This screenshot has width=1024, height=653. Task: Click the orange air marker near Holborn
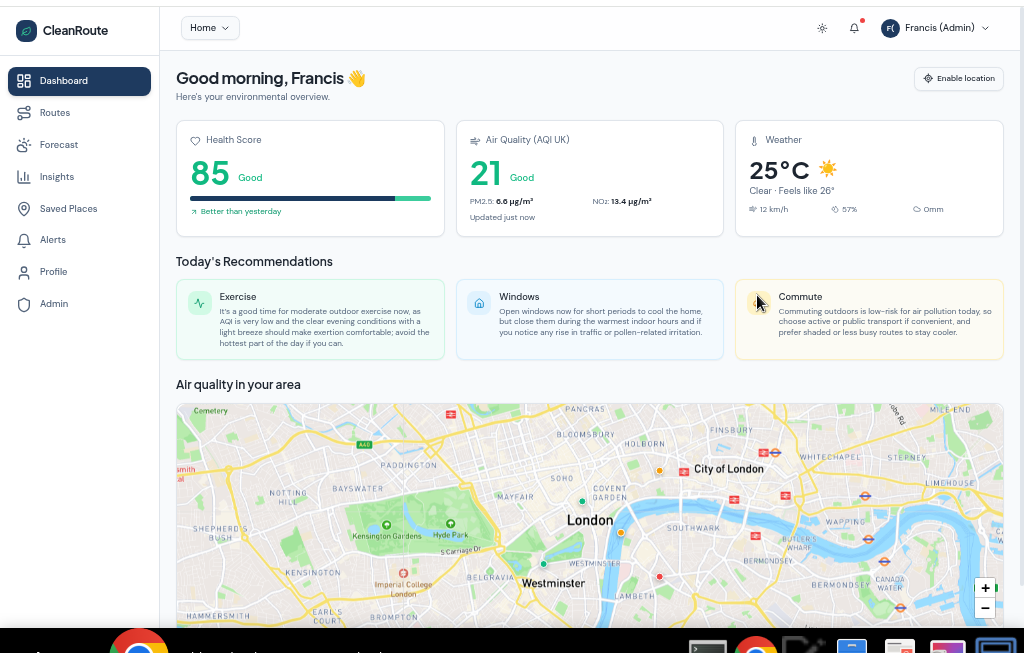(660, 471)
